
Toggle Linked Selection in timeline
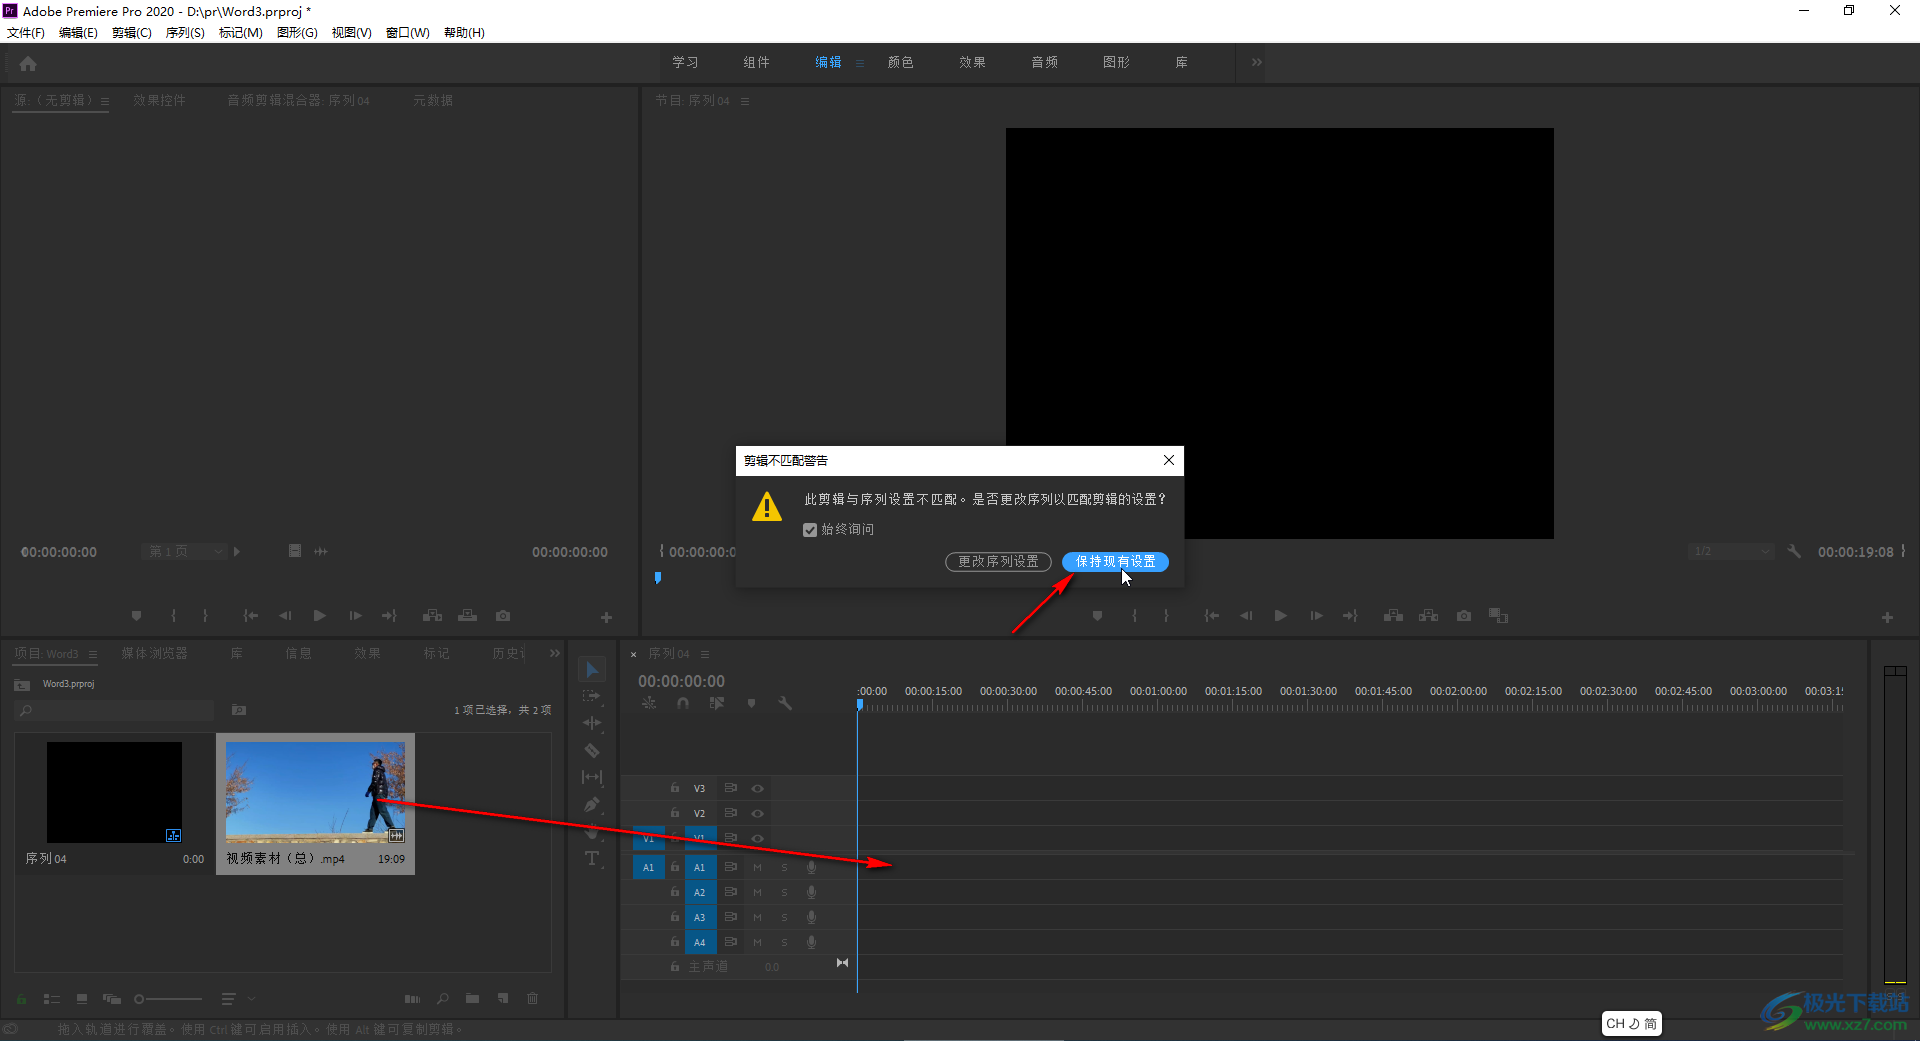[717, 703]
